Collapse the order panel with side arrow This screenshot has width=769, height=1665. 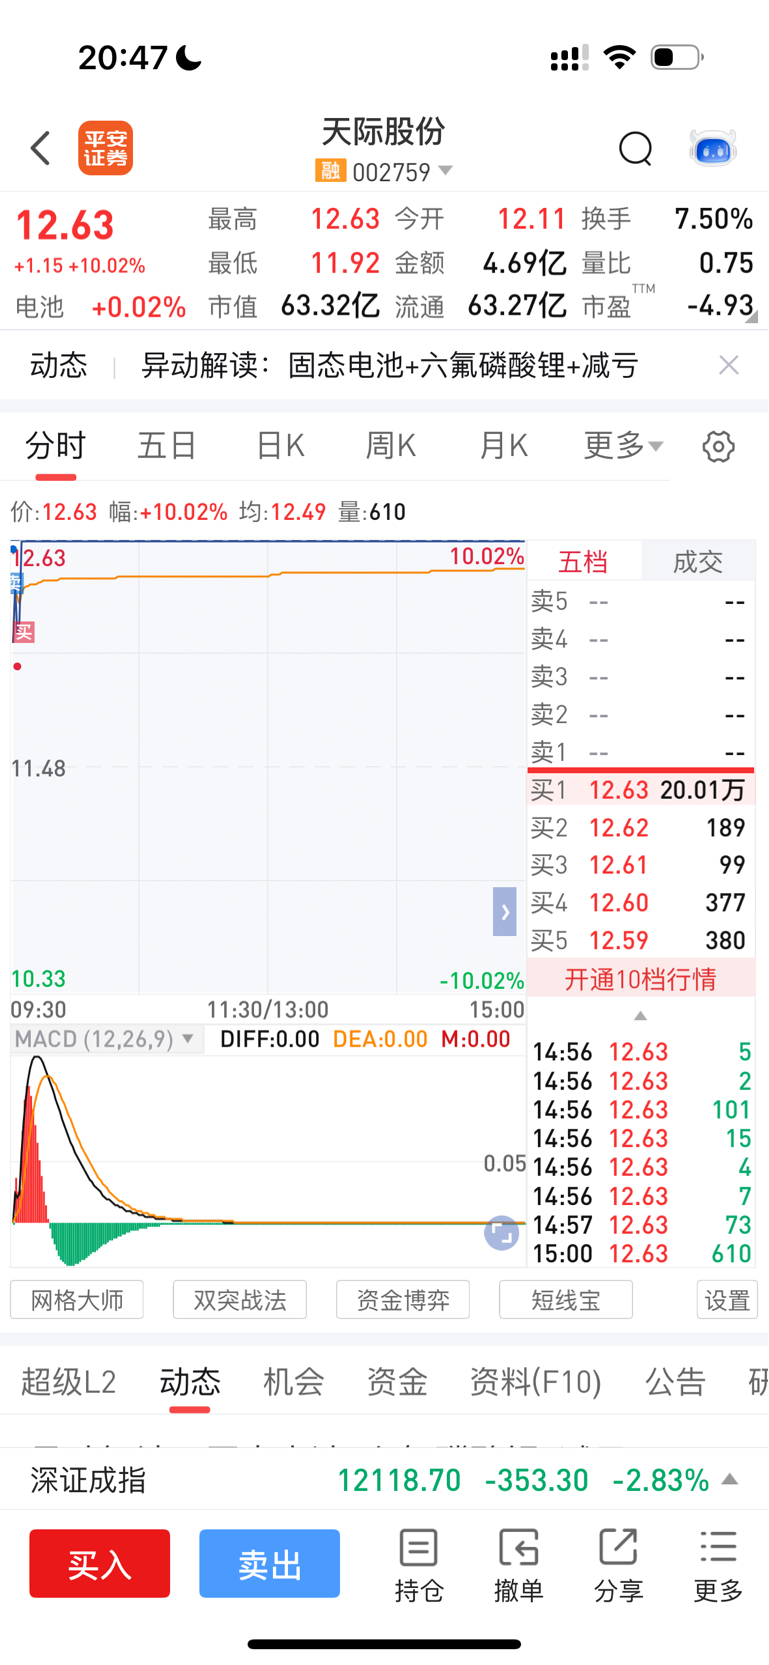click(505, 912)
